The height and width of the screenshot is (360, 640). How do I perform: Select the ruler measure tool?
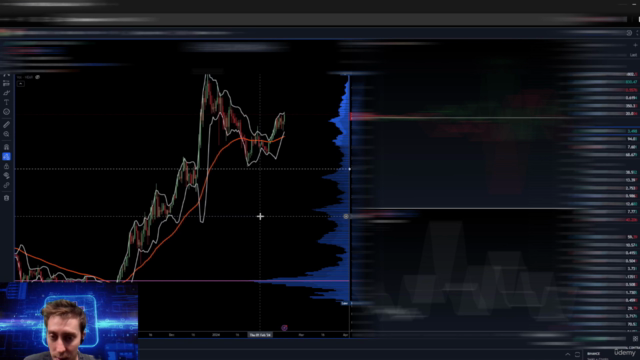point(6,124)
